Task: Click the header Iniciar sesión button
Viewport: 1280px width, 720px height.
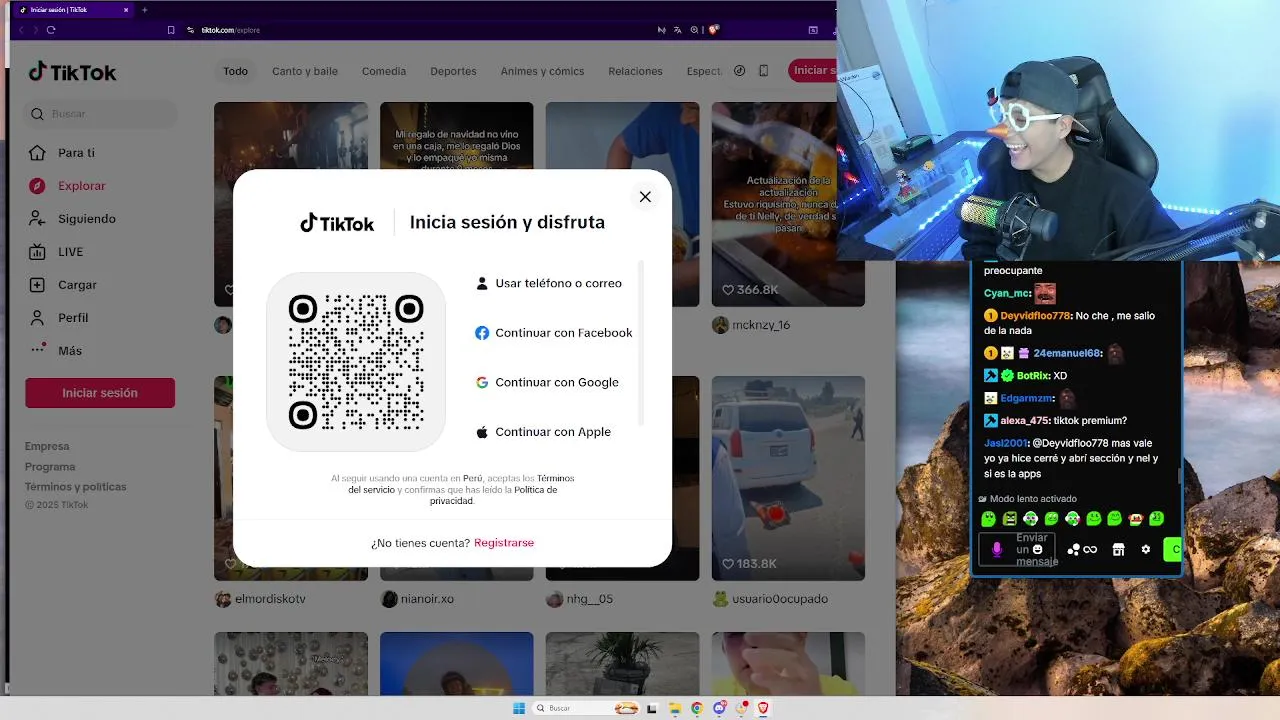Action: (x=813, y=70)
